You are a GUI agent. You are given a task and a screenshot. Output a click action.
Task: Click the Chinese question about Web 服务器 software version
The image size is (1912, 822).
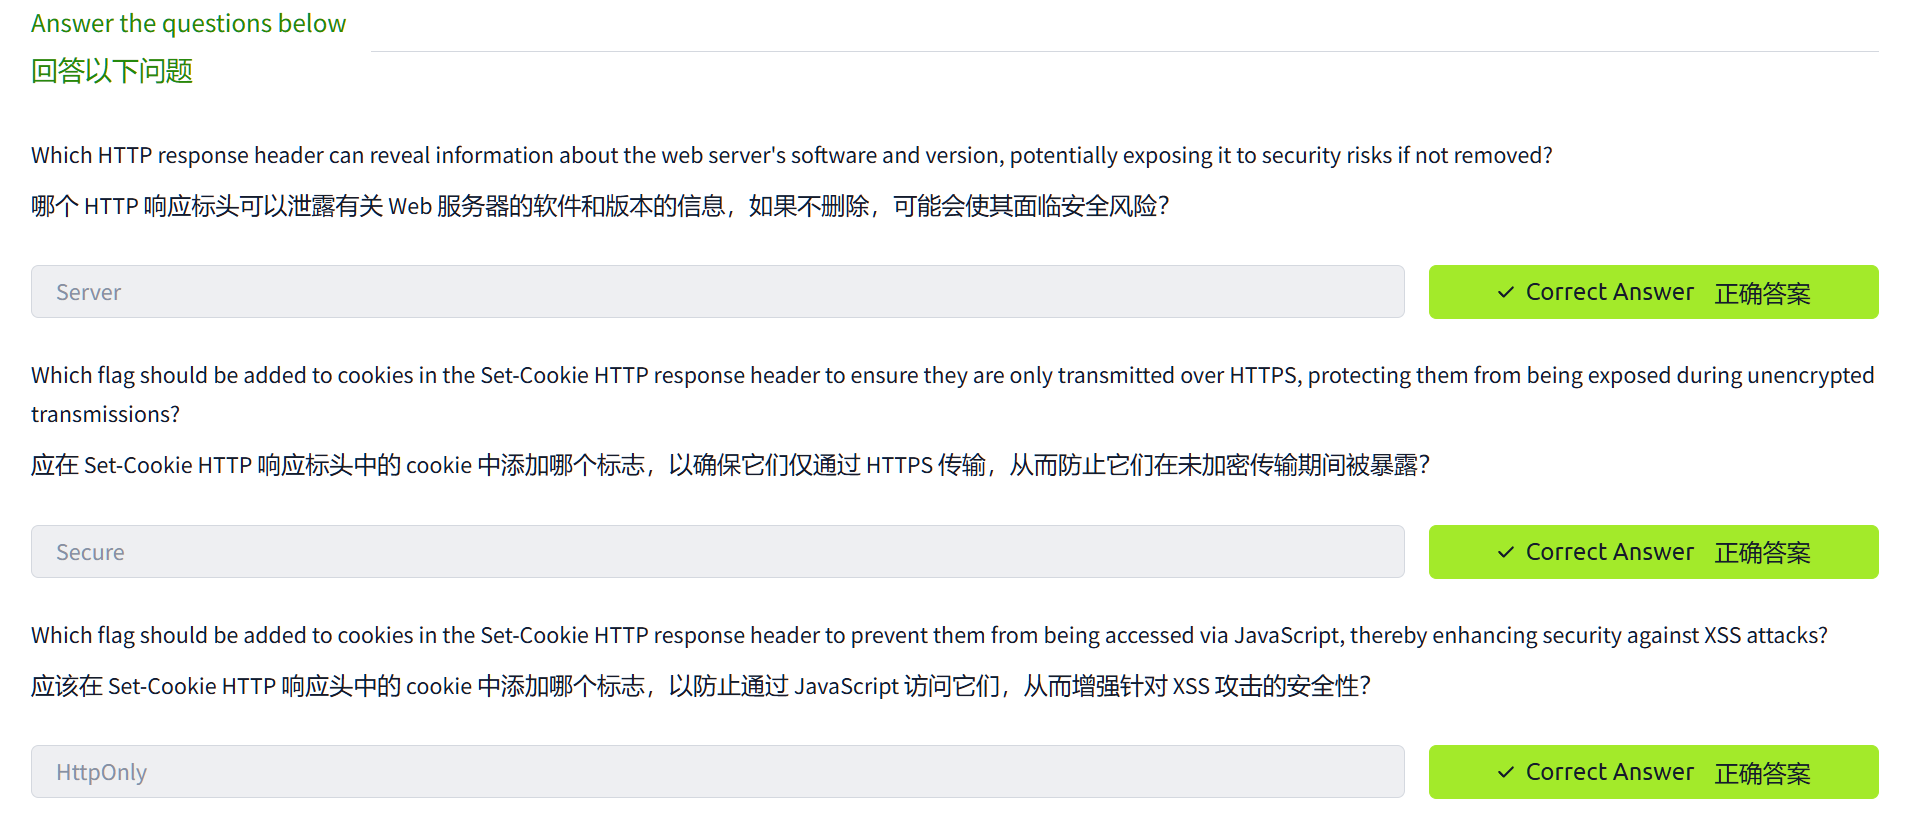[x=600, y=206]
